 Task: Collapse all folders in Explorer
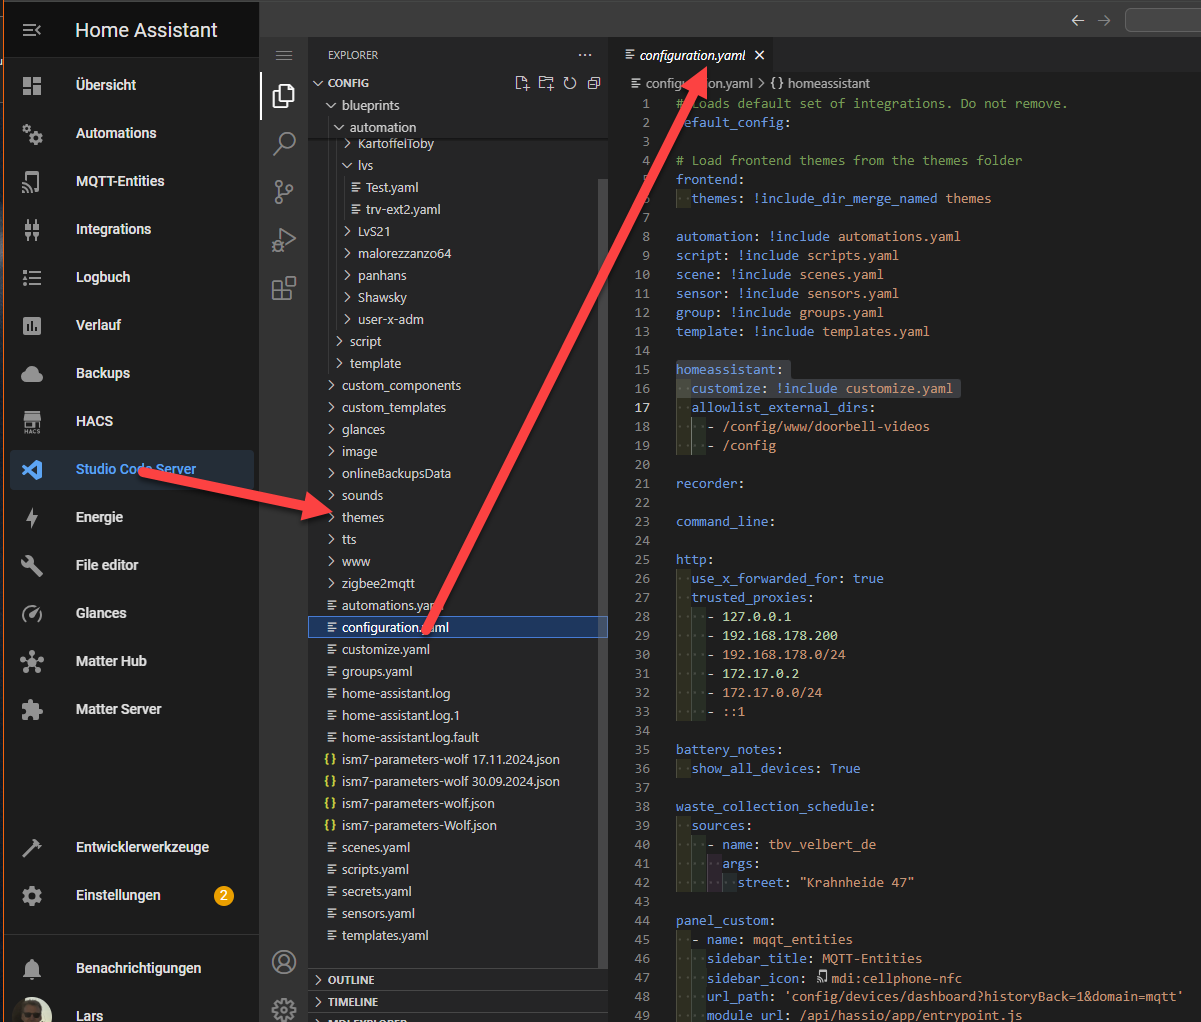pos(594,83)
